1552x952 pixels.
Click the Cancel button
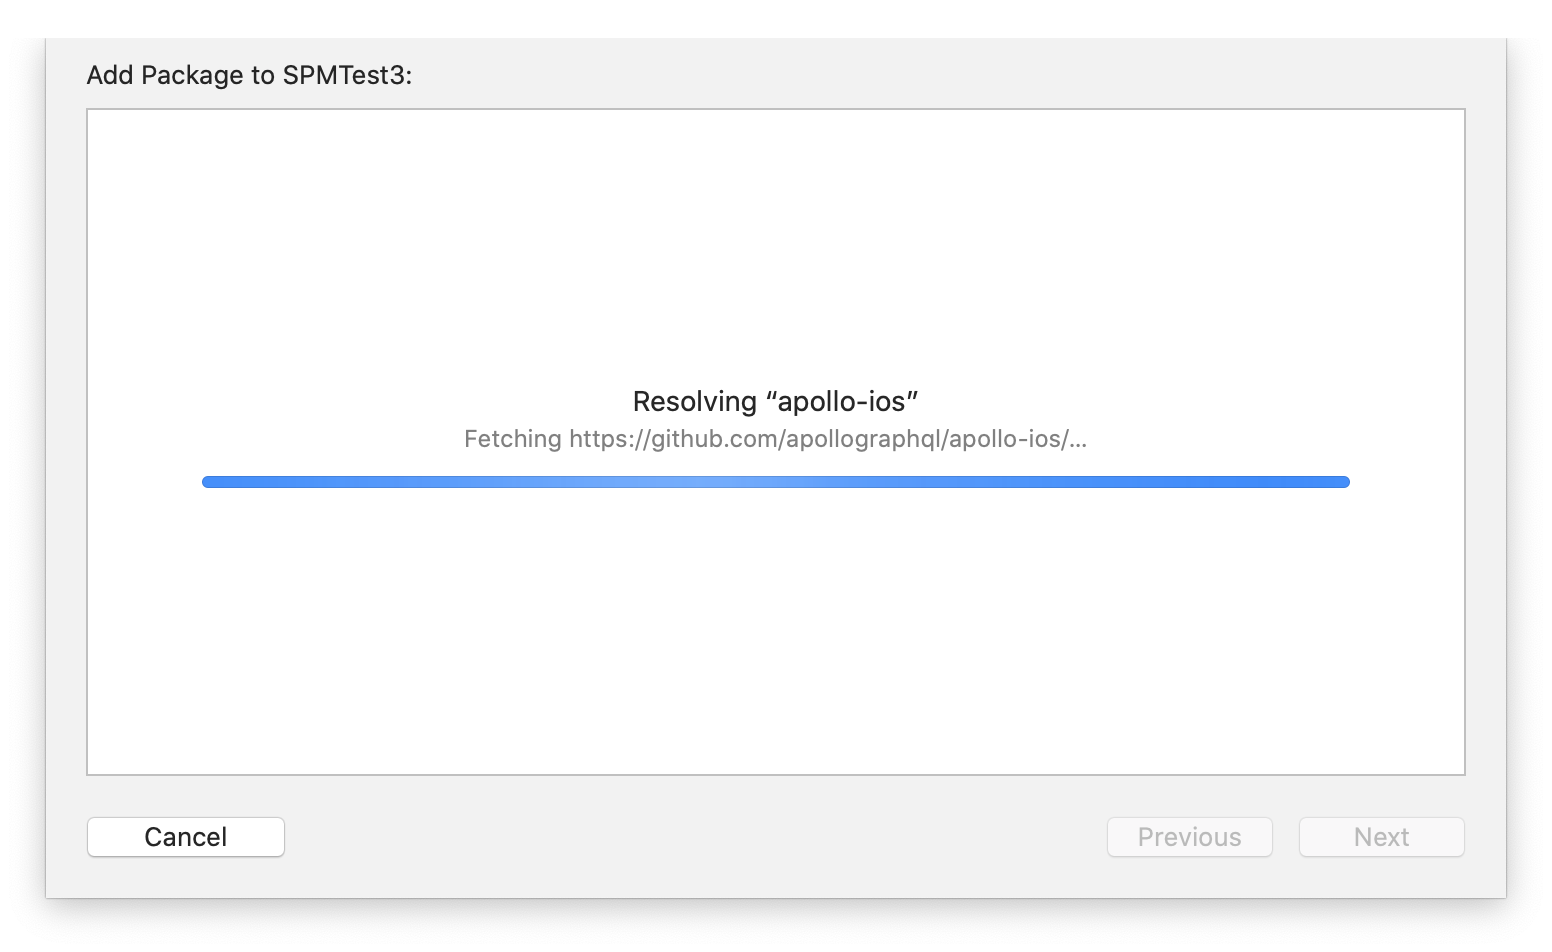(x=186, y=837)
